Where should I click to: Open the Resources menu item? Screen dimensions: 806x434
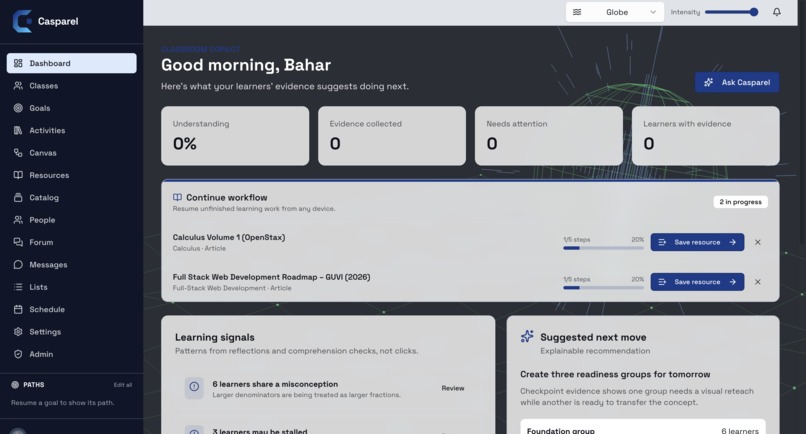pyautogui.click(x=71, y=175)
